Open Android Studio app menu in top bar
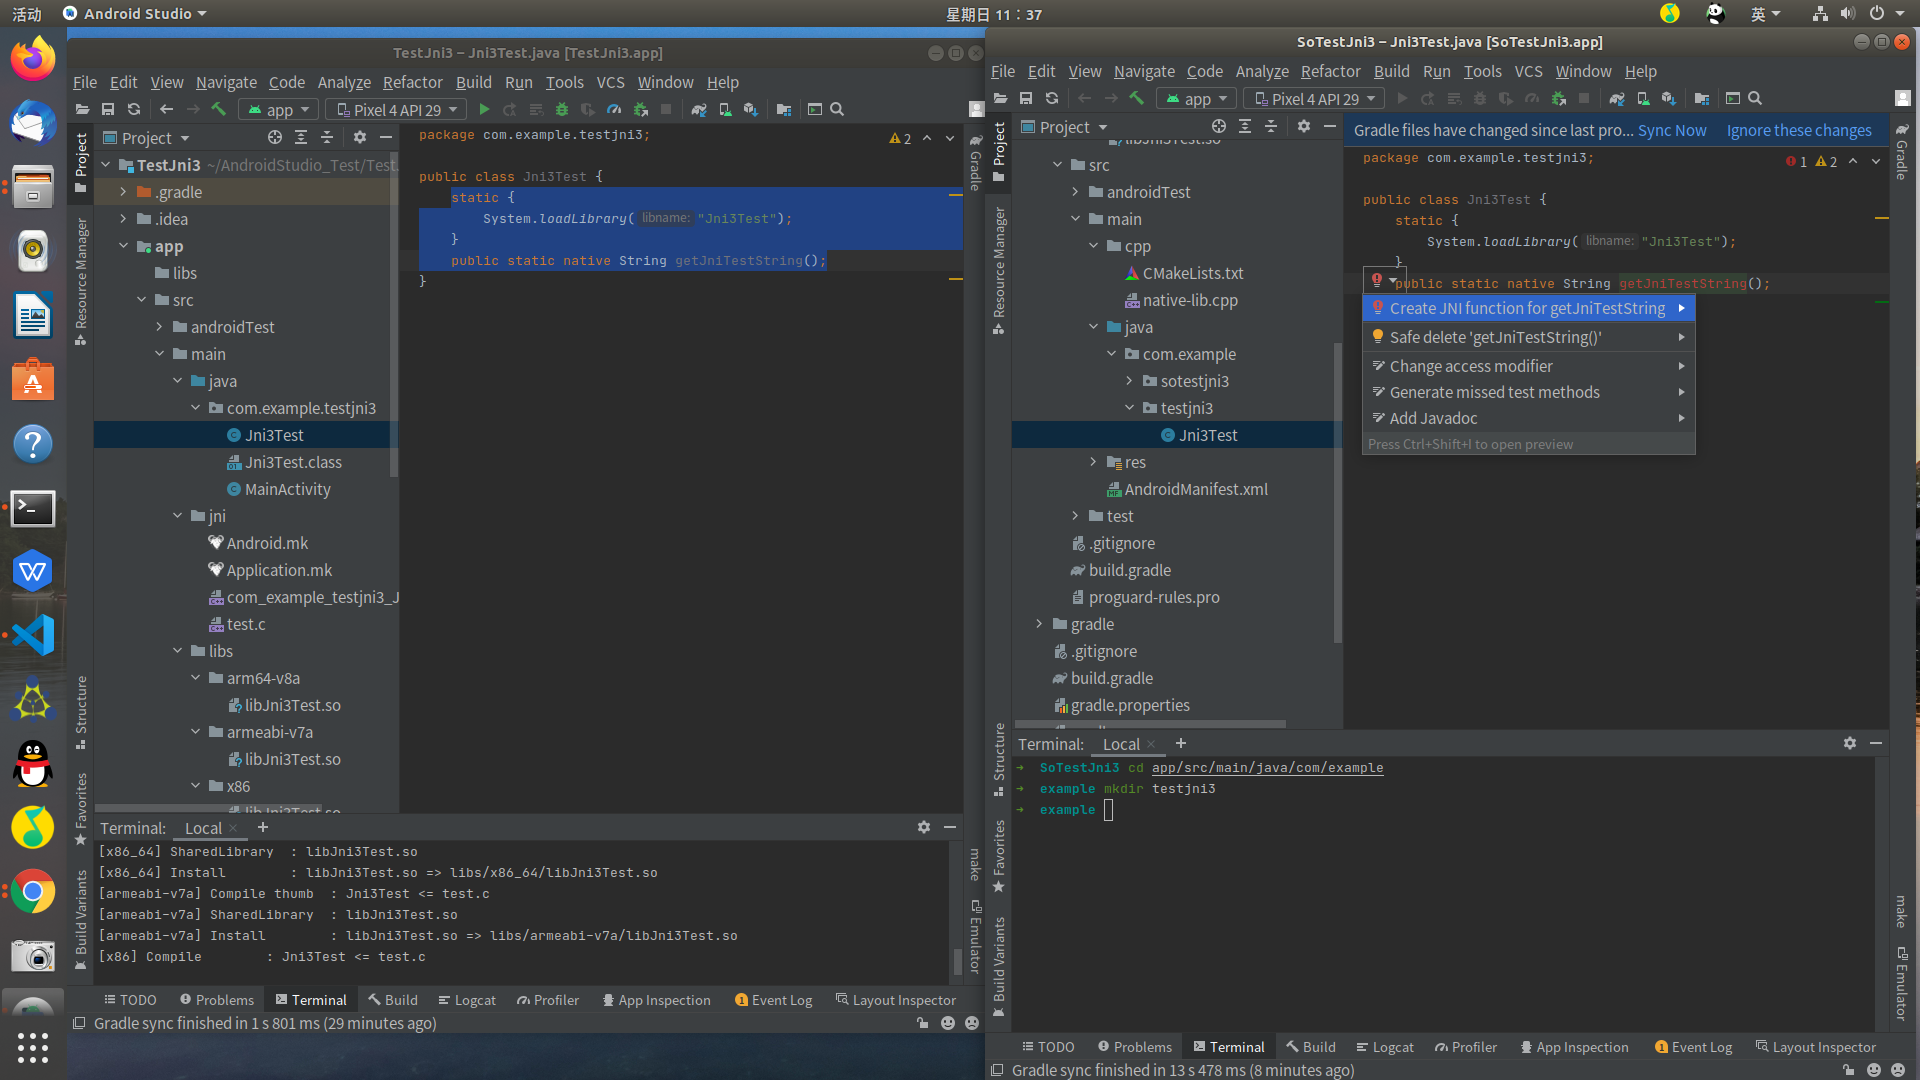 point(135,14)
